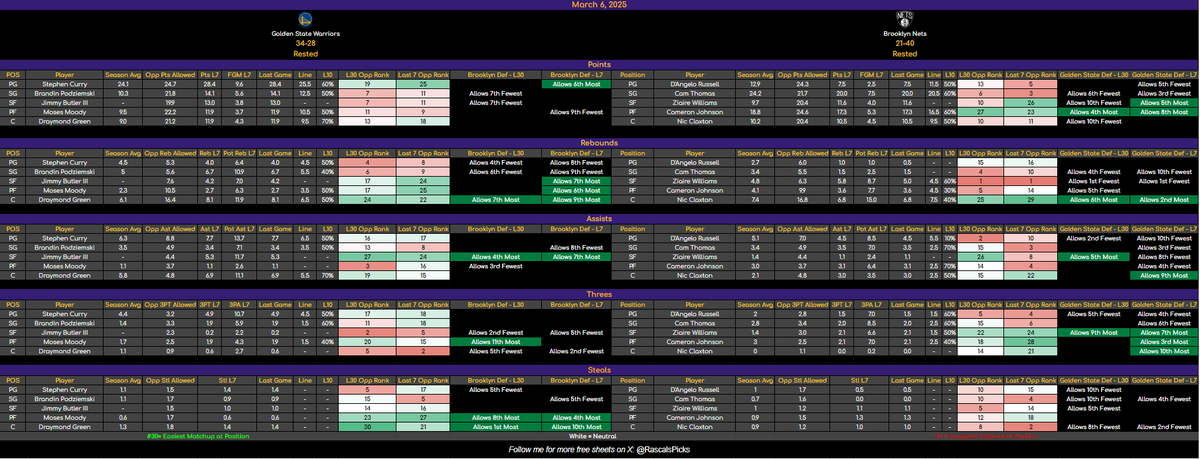Click Rested status under Warriors record
Image resolution: width=1200 pixels, height=459 pixels.
[305, 54]
